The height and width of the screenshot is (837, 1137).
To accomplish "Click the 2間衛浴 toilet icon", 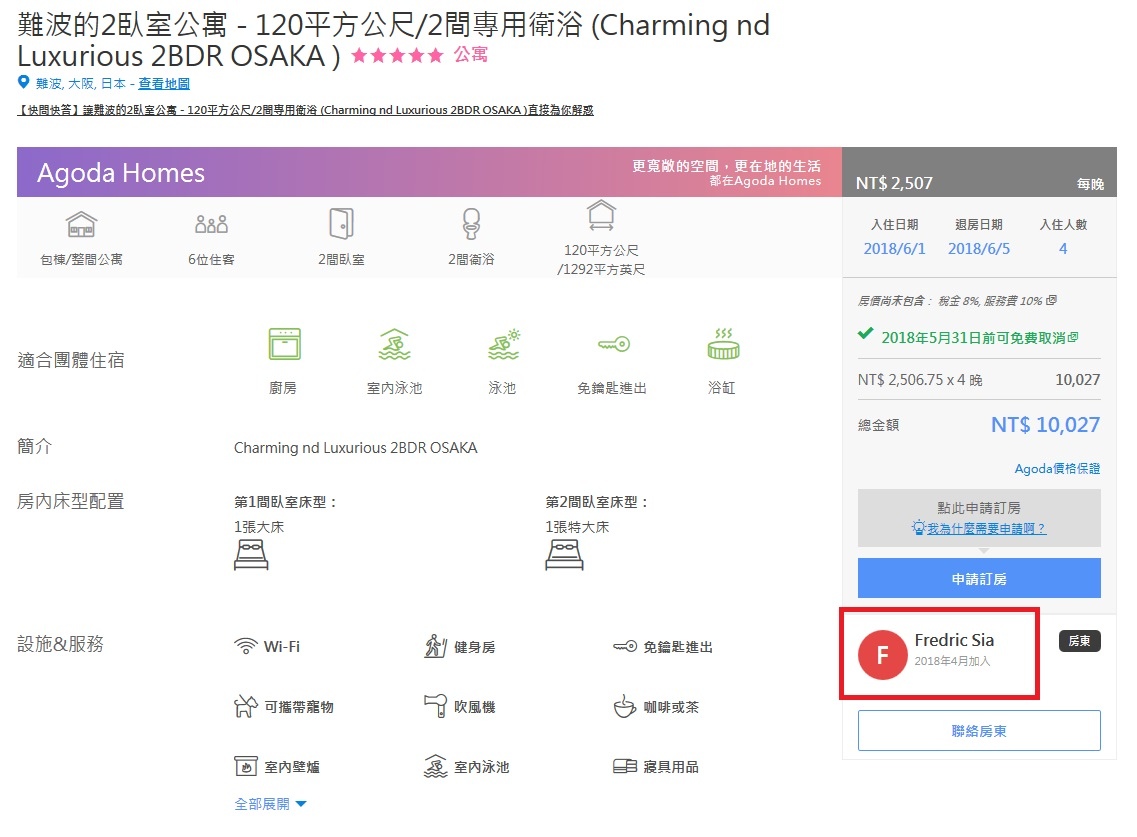I will 471,223.
